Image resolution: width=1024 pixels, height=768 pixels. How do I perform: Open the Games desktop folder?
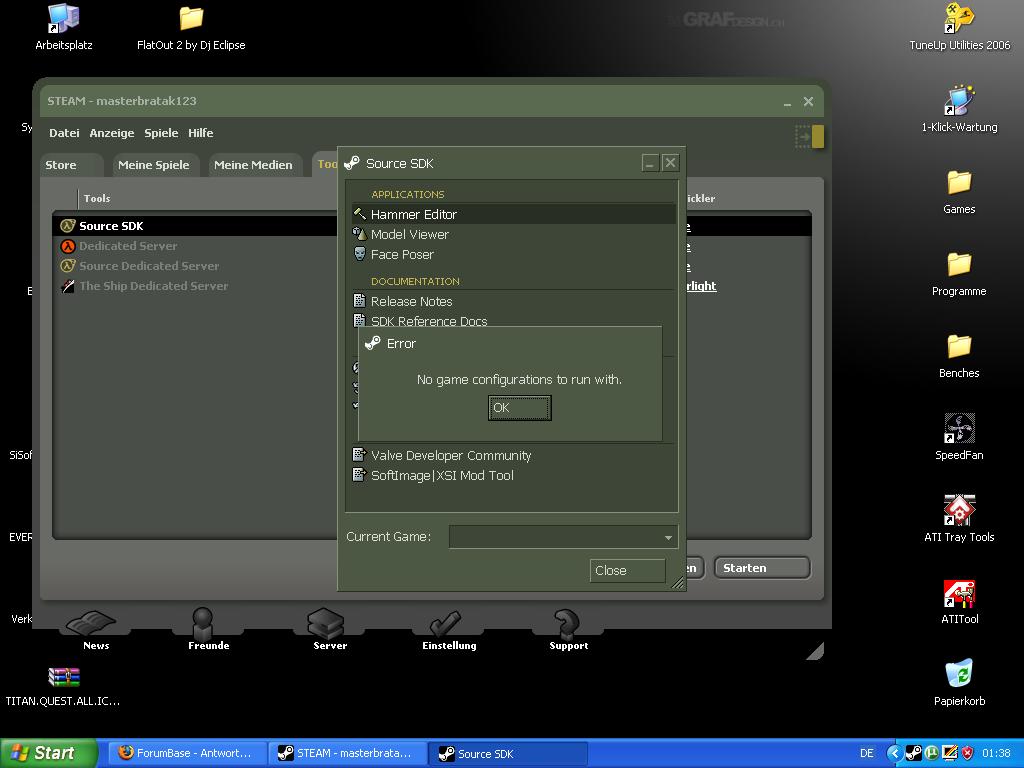(959, 191)
